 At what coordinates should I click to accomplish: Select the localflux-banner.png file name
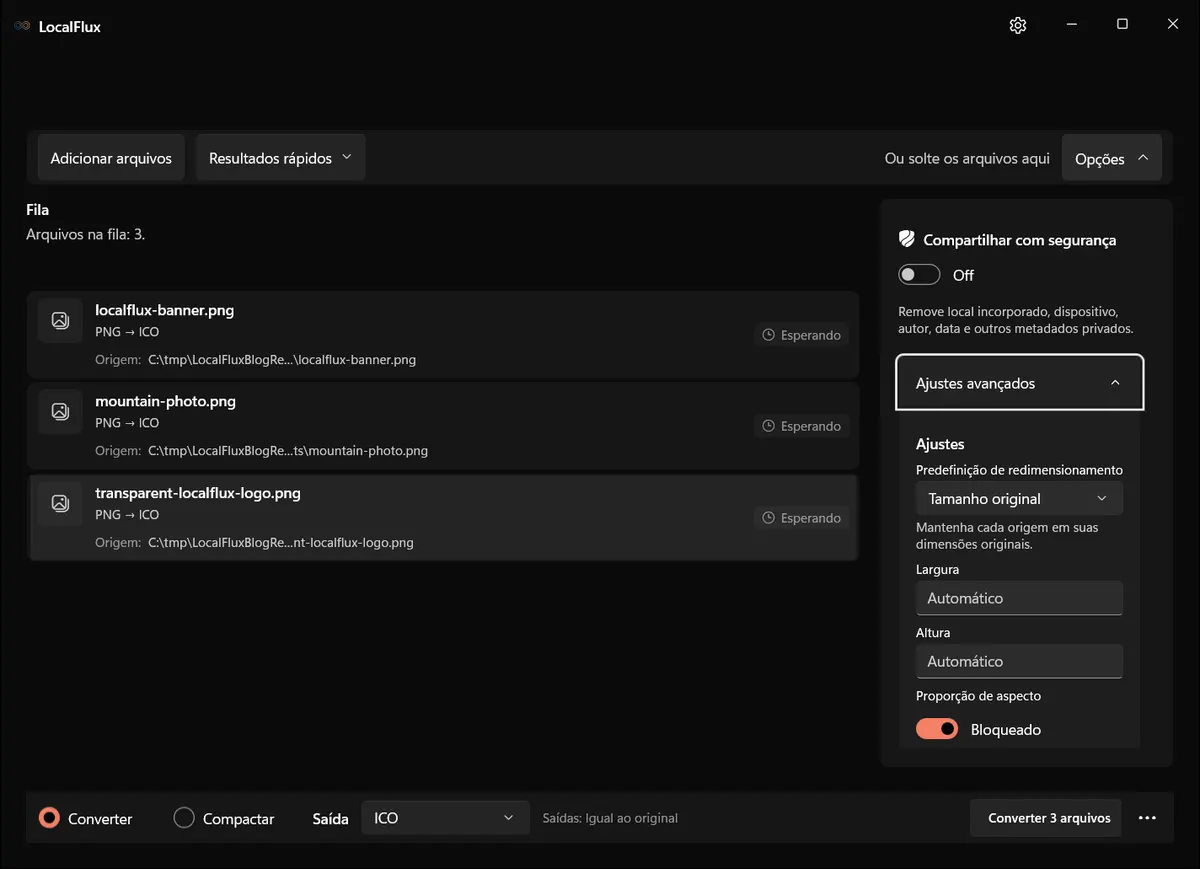coord(165,310)
